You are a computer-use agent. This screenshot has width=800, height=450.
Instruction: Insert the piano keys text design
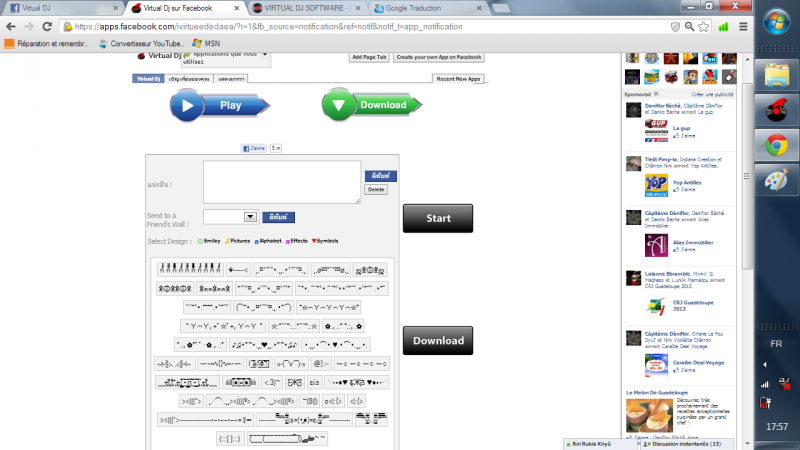click(x=190, y=269)
